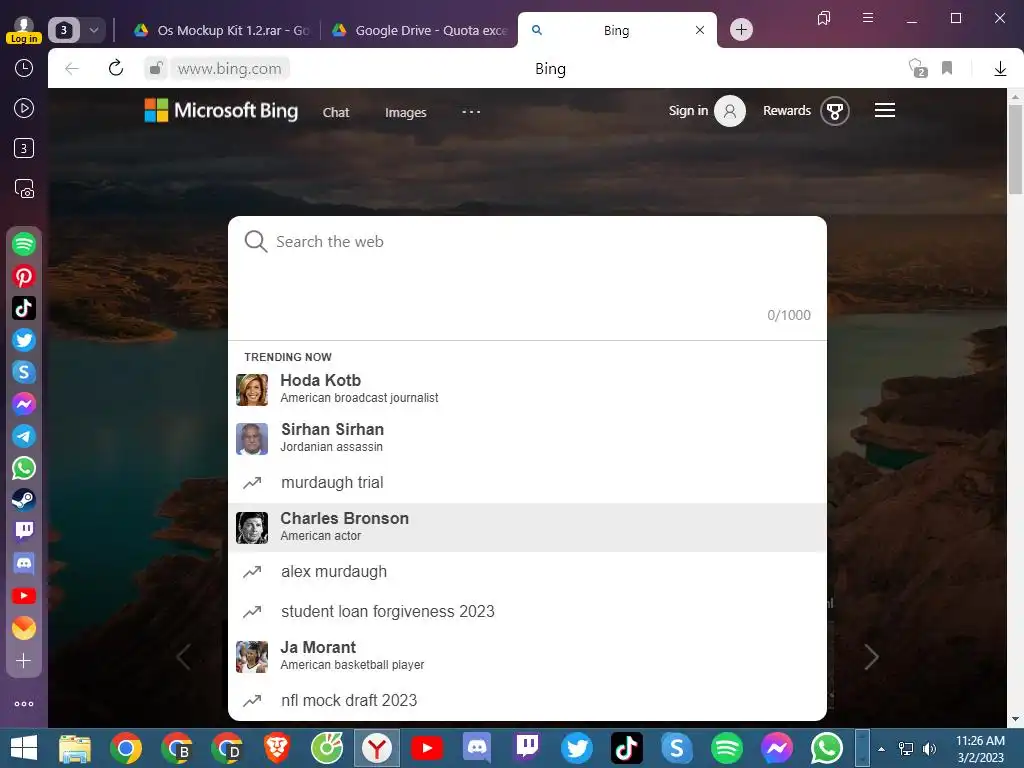This screenshot has height=768, width=1024.
Task: Switch to Os Mockup Kit 1.2.rar tab
Action: (221, 30)
